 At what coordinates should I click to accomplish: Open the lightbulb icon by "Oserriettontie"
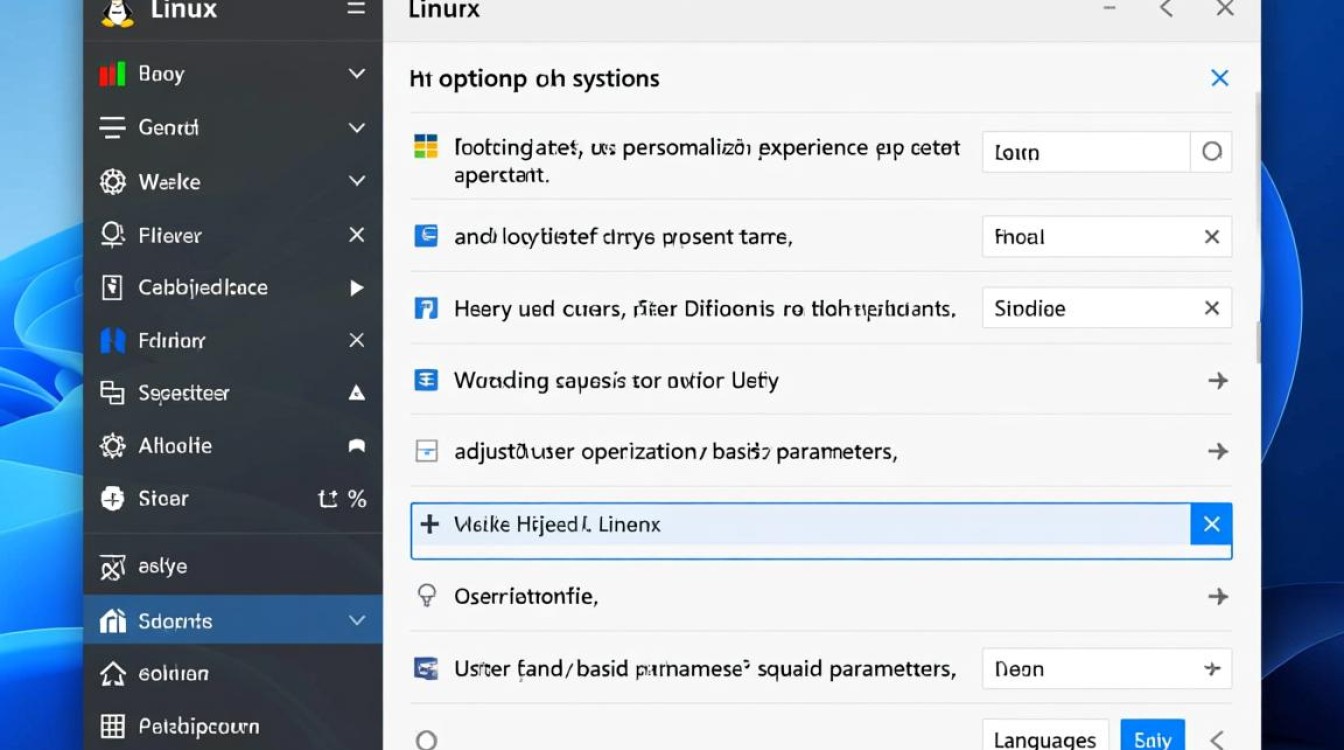[x=429, y=595]
